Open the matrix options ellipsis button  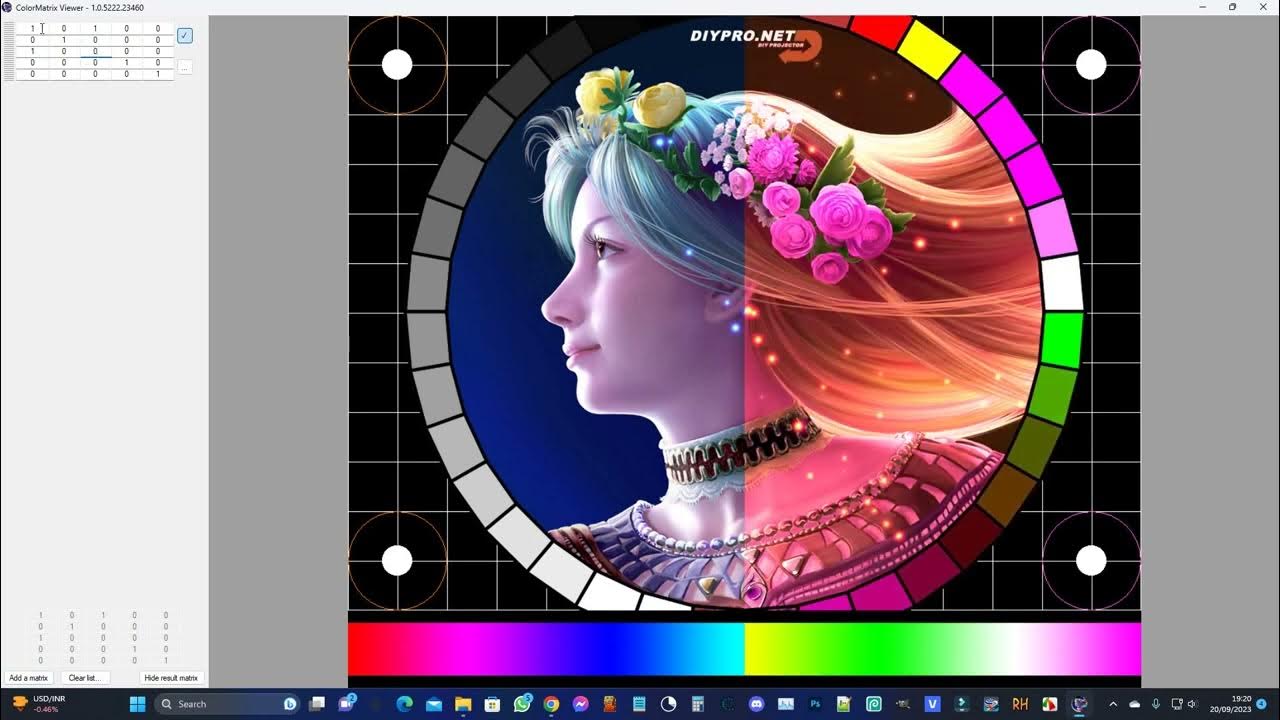[x=185, y=68]
